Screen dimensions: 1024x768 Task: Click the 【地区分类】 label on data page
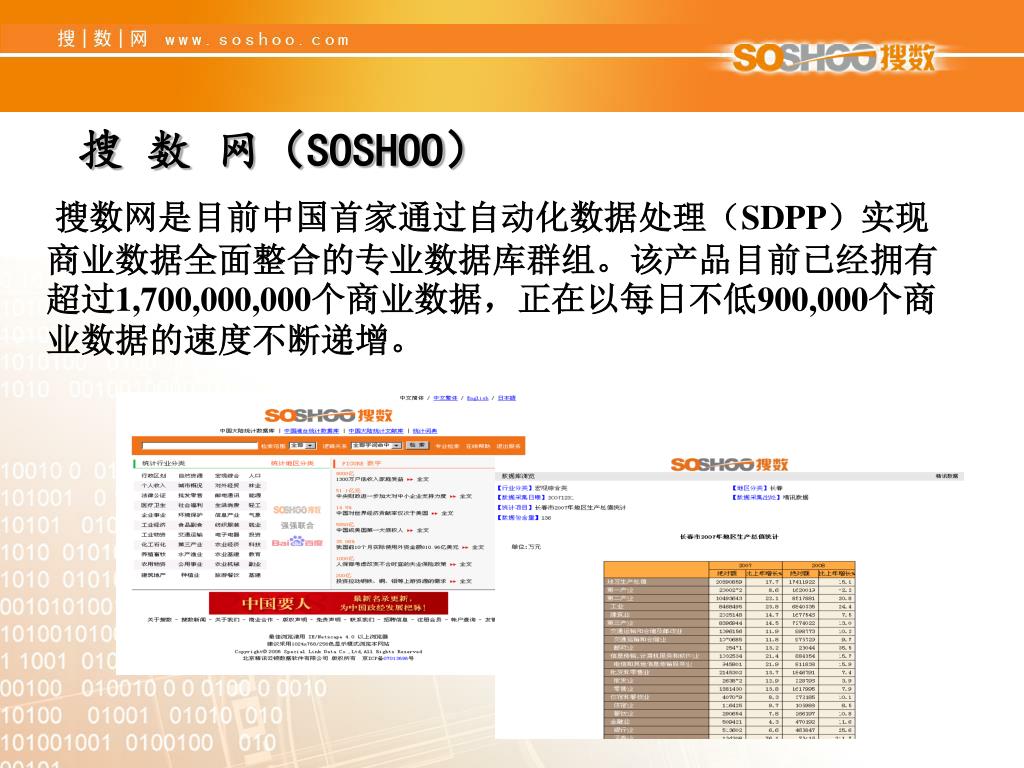751,488
